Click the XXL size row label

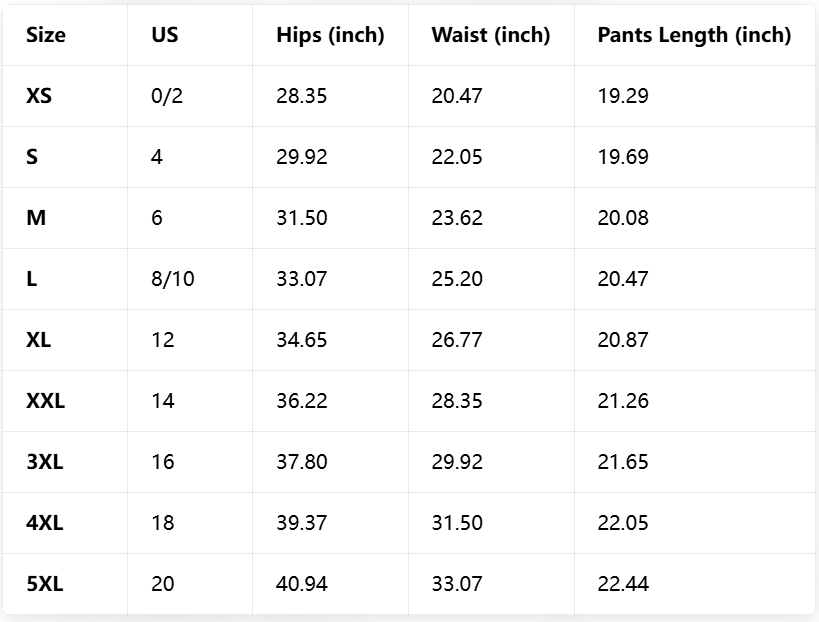coord(45,401)
